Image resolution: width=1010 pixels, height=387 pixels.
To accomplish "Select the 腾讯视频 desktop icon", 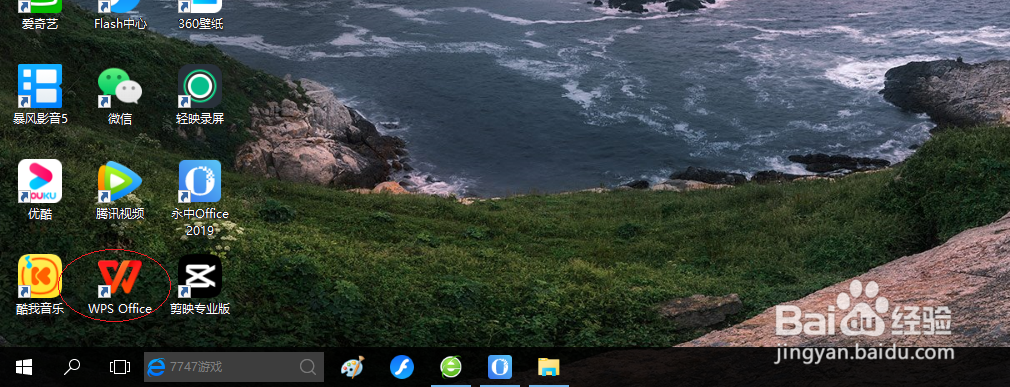I will tap(120, 190).
